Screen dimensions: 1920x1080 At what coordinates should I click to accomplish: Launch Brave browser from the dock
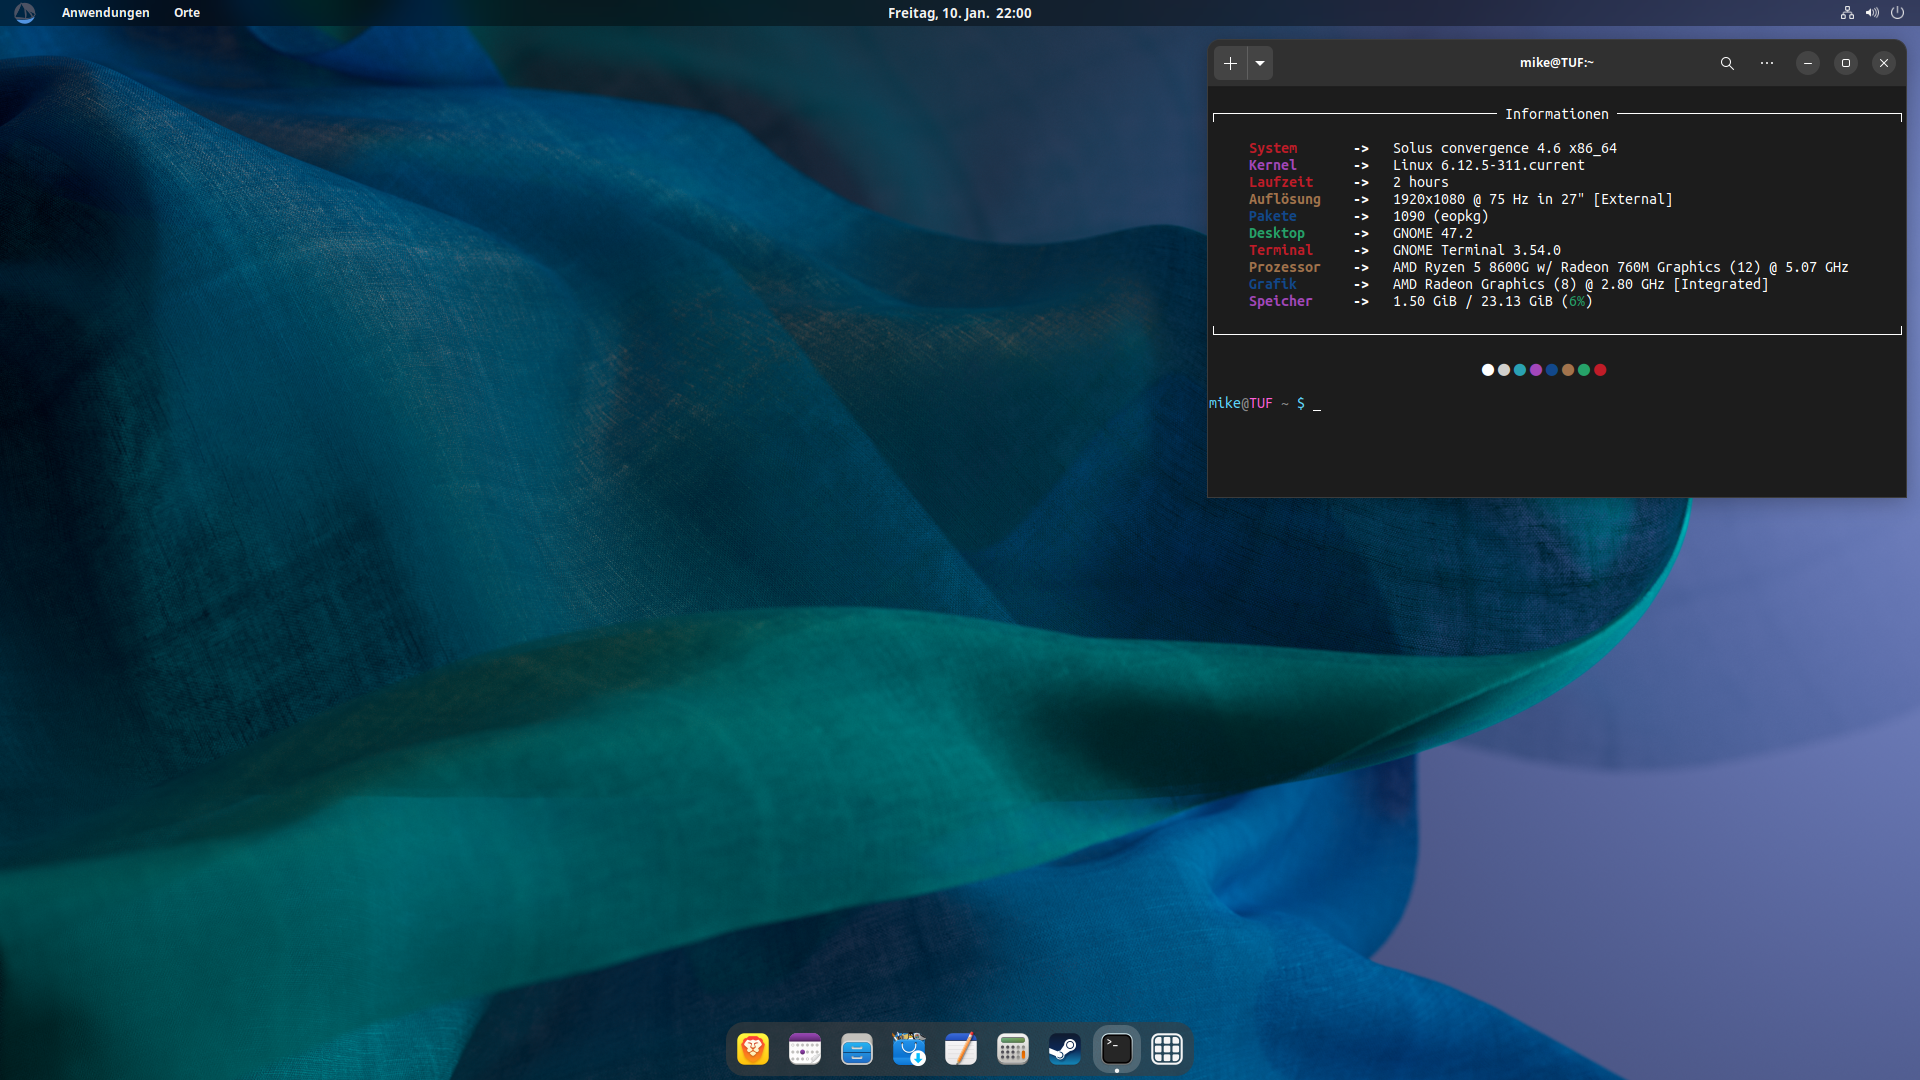tap(753, 1049)
